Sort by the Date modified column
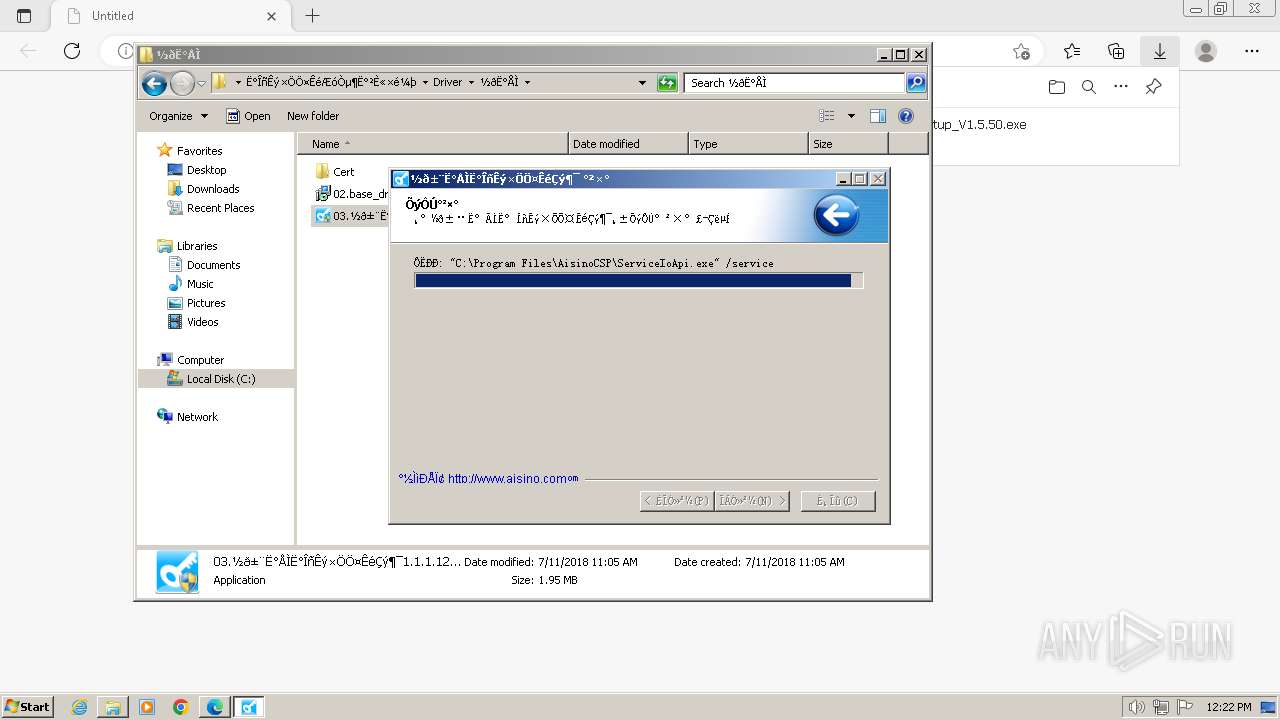The height and width of the screenshot is (720, 1280). (628, 144)
